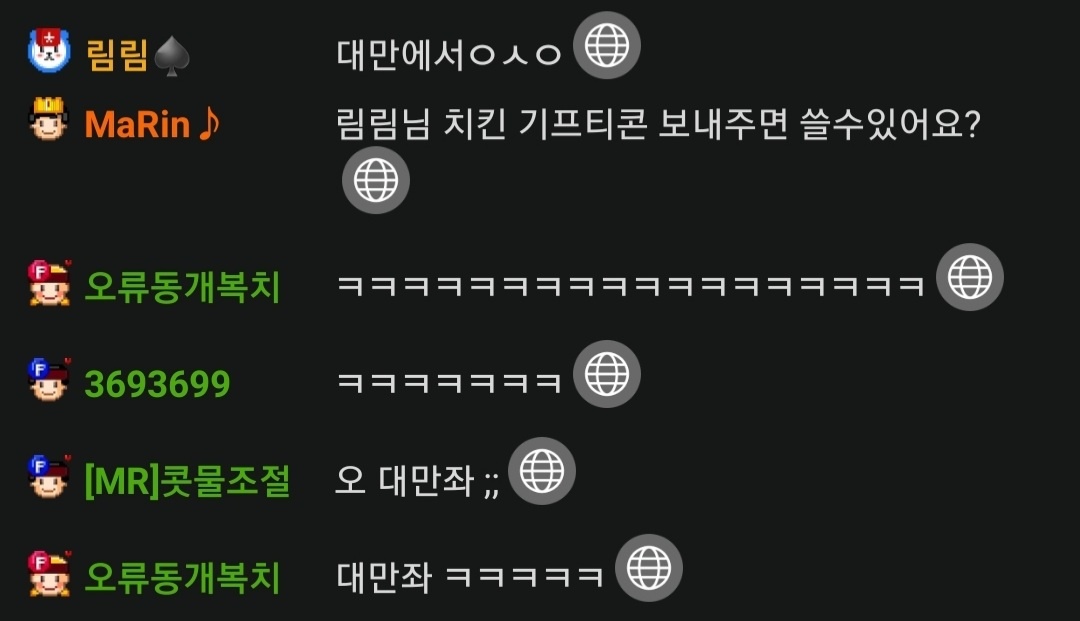Click 오류동개복치 avatar next to longest ㅋㅋㅋ message
Image resolution: width=1080 pixels, height=621 pixels.
[x=50, y=282]
